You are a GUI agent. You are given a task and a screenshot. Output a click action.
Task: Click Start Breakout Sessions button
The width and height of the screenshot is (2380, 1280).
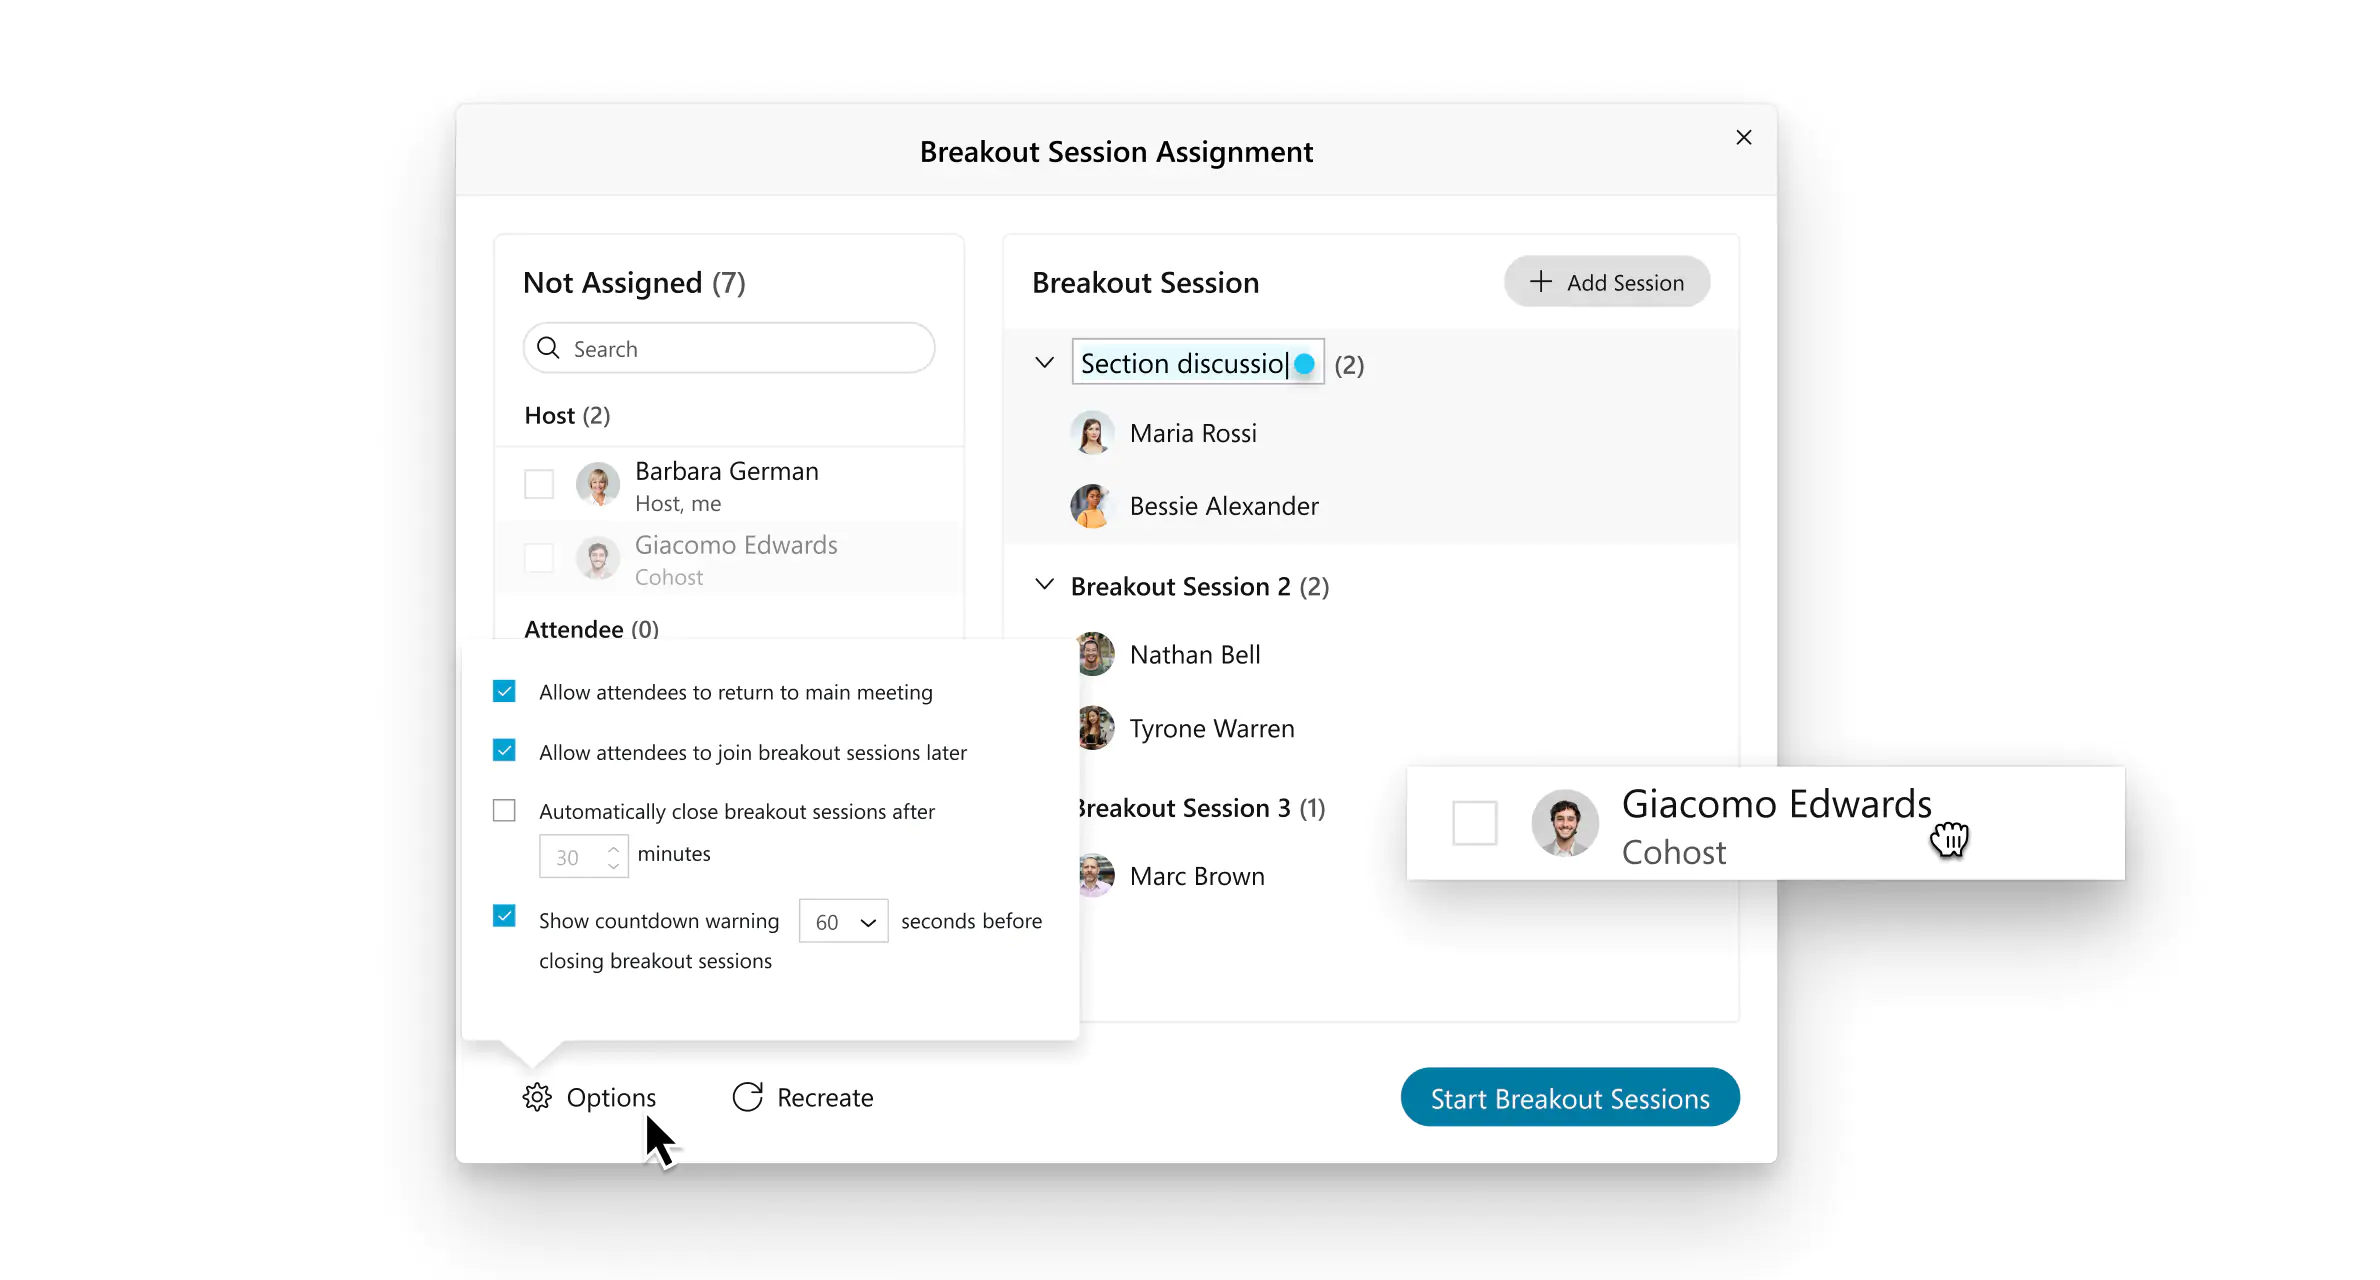coord(1571,1099)
